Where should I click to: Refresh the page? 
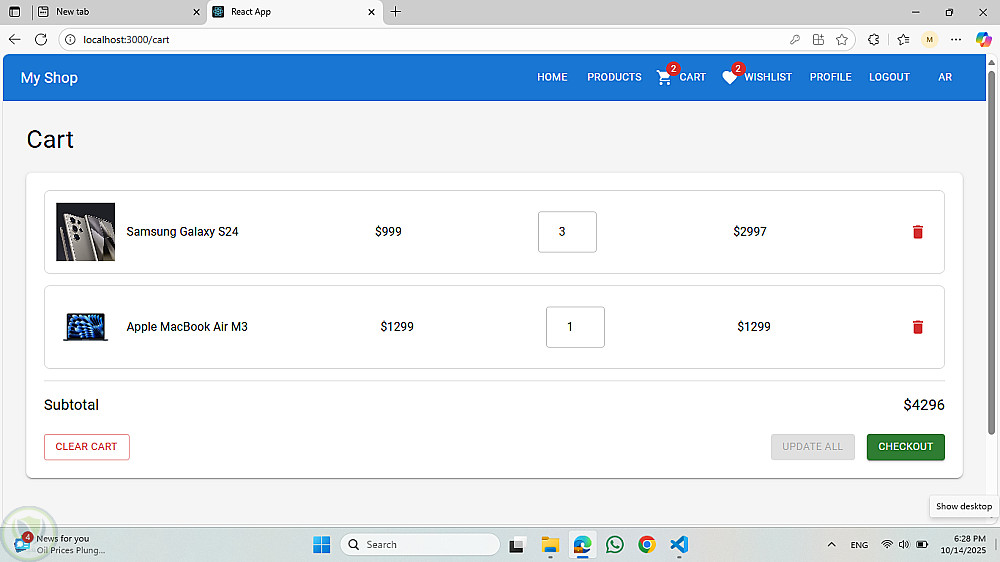(41, 40)
